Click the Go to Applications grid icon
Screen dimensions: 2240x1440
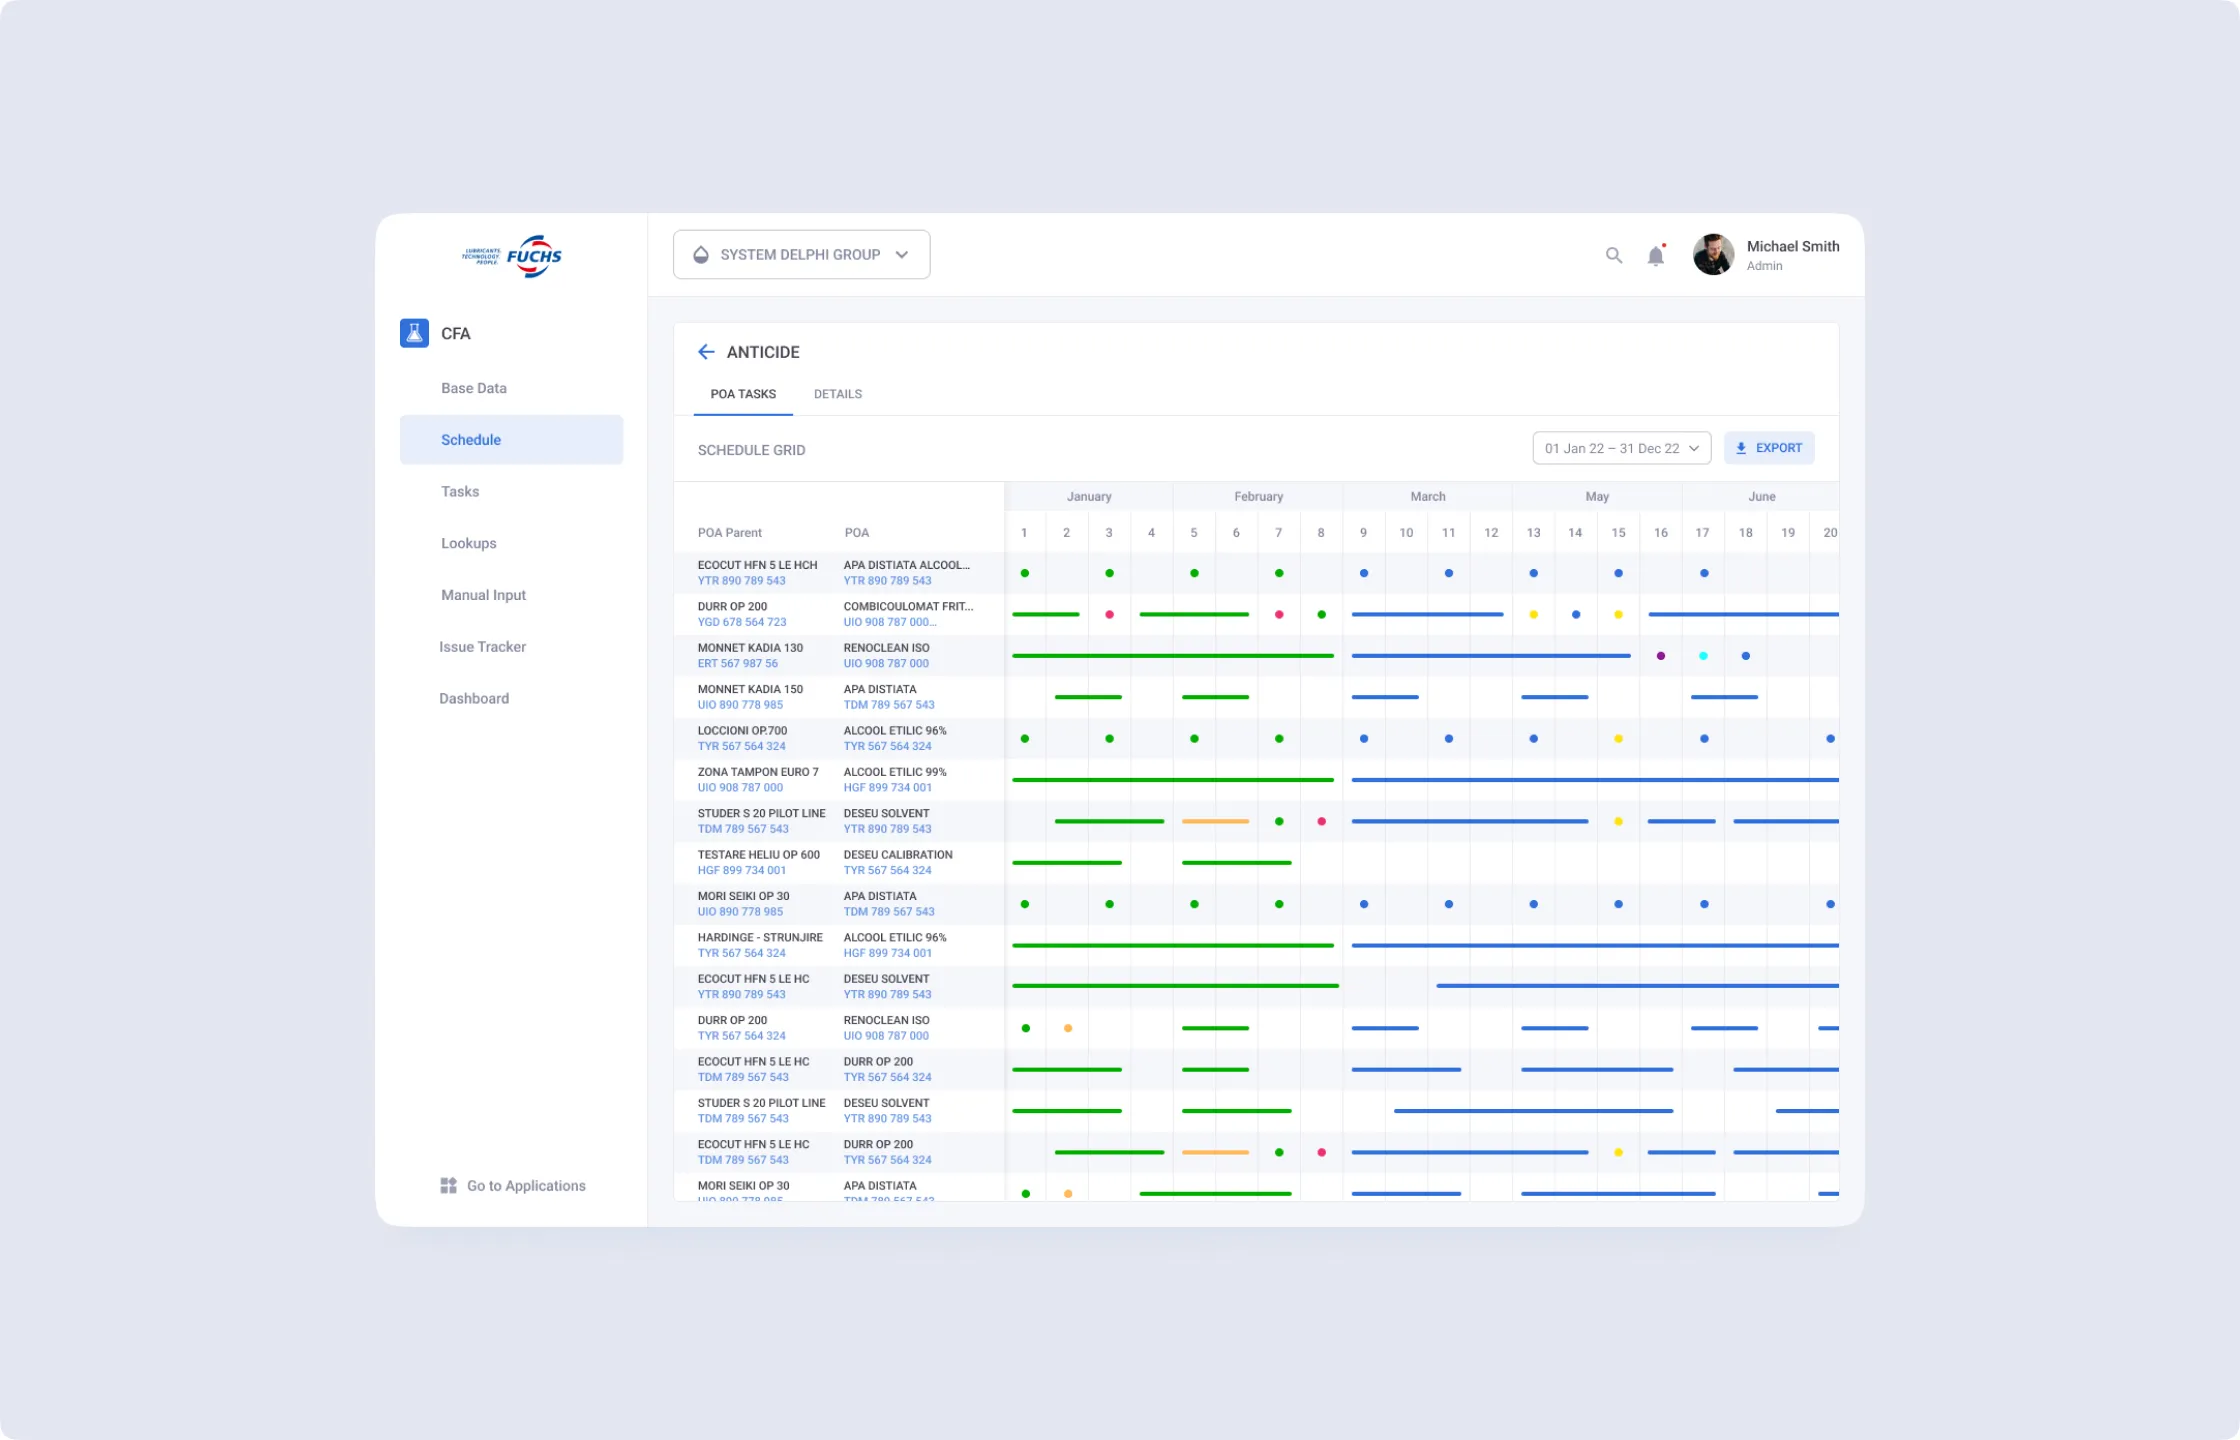point(448,1185)
